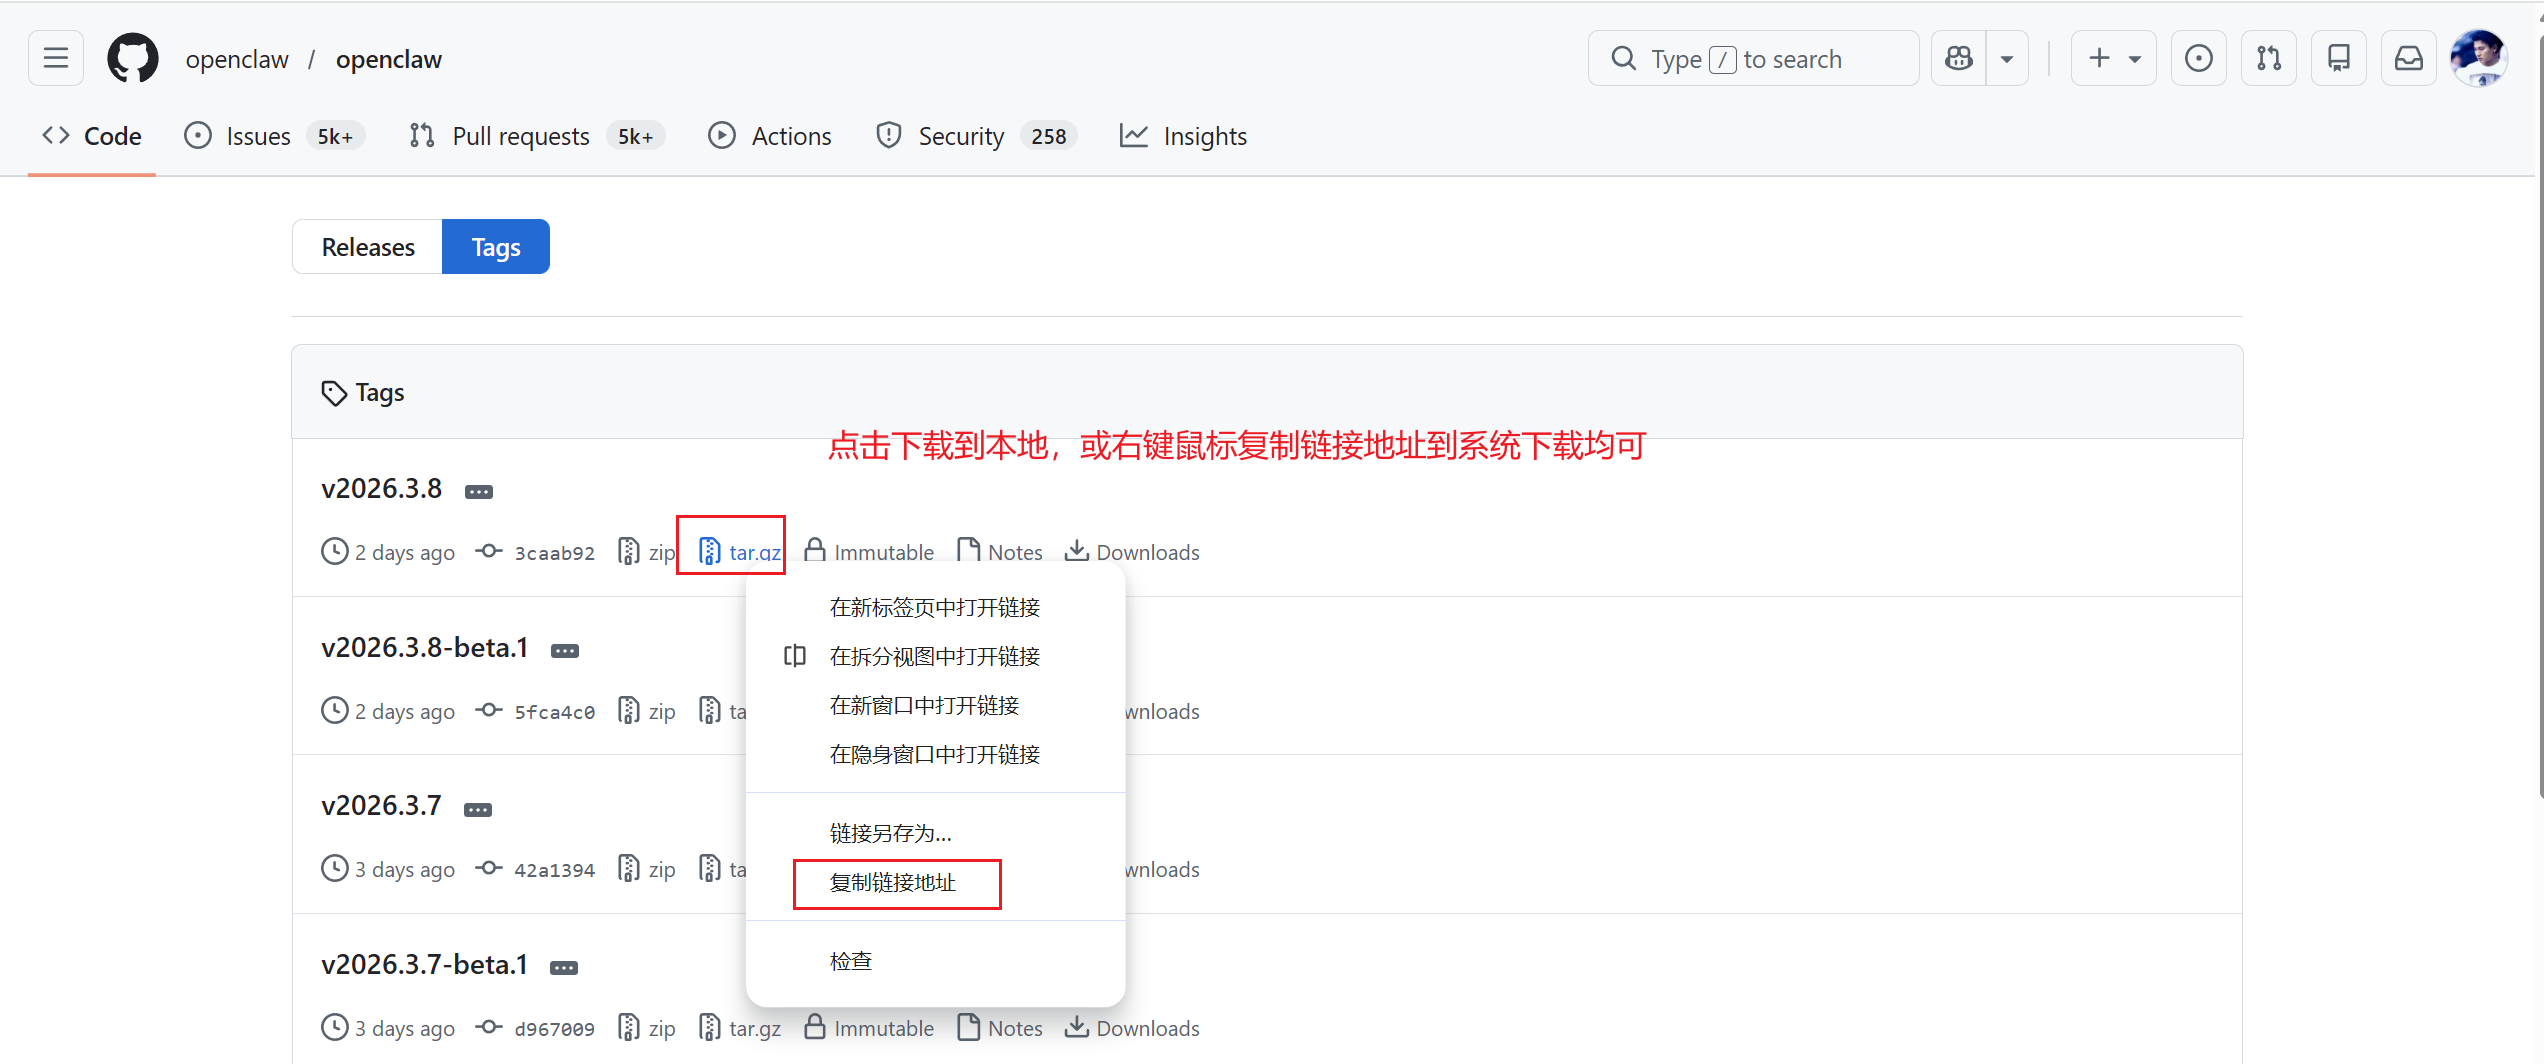Switch to the Releases tab
This screenshot has width=2544, height=1064.
(367, 246)
